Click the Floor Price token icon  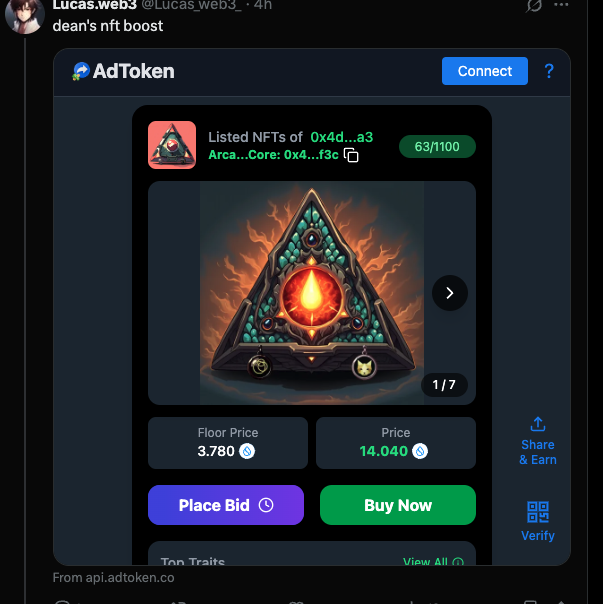[x=247, y=451]
